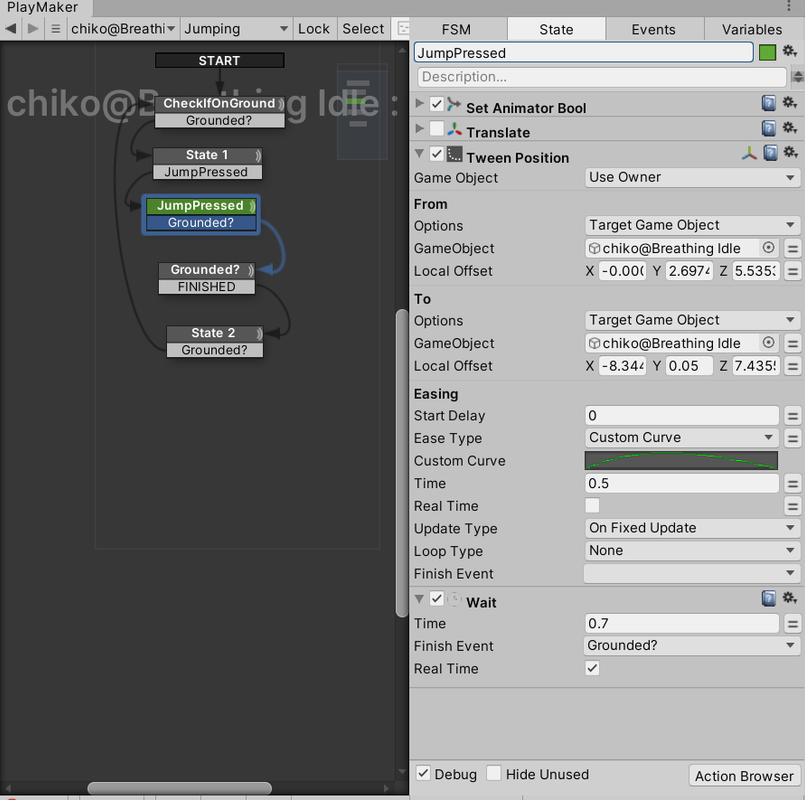This screenshot has height=800, width=805.
Task: Toggle variable mode for Tween Time
Action: point(792,483)
